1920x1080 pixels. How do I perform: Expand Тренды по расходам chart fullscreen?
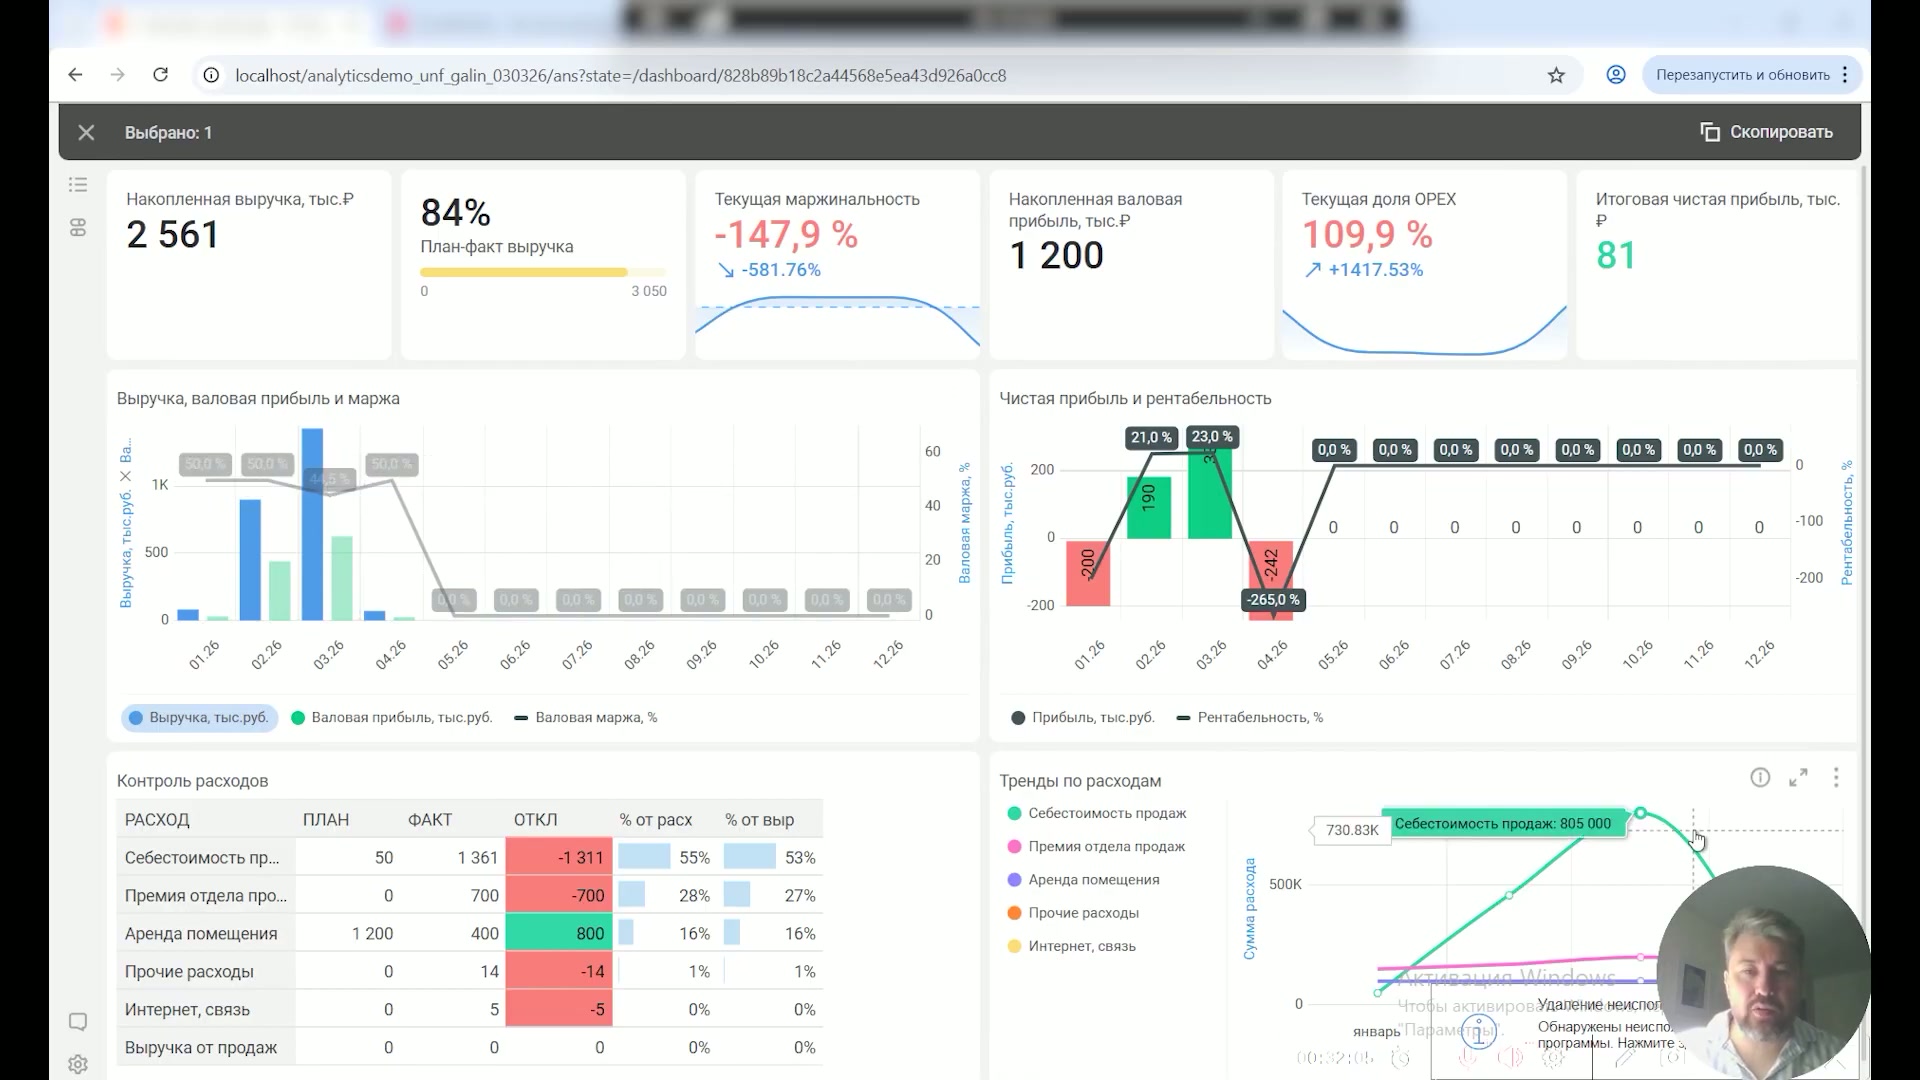[1798, 778]
